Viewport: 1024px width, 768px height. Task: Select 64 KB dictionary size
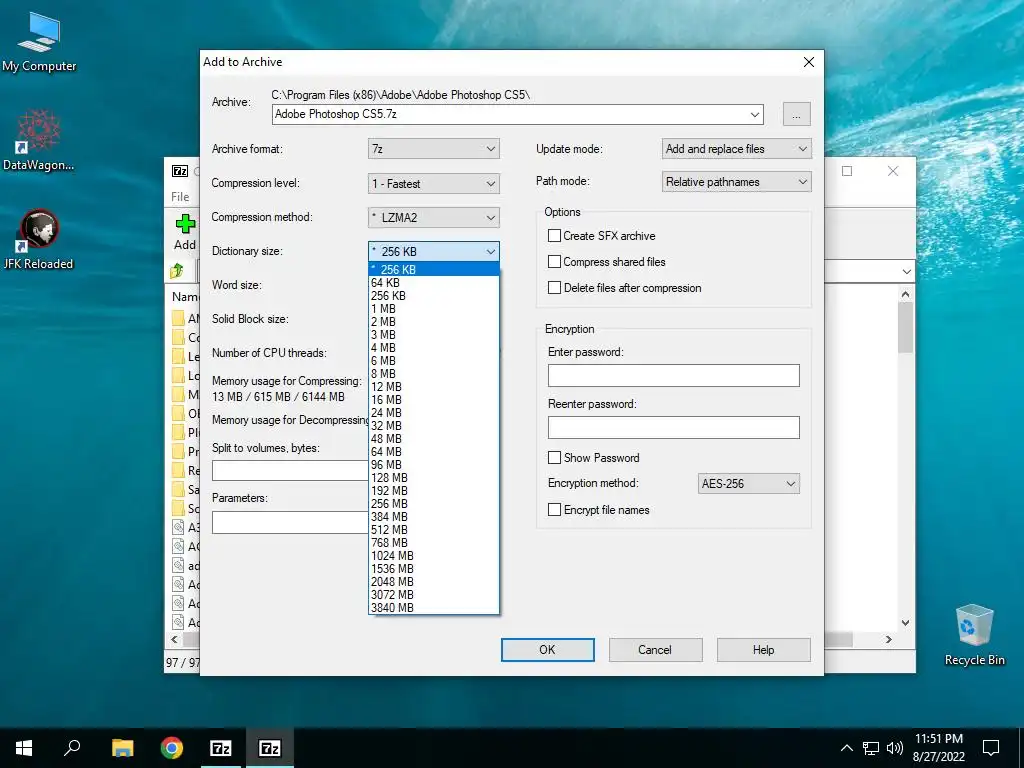(434, 283)
